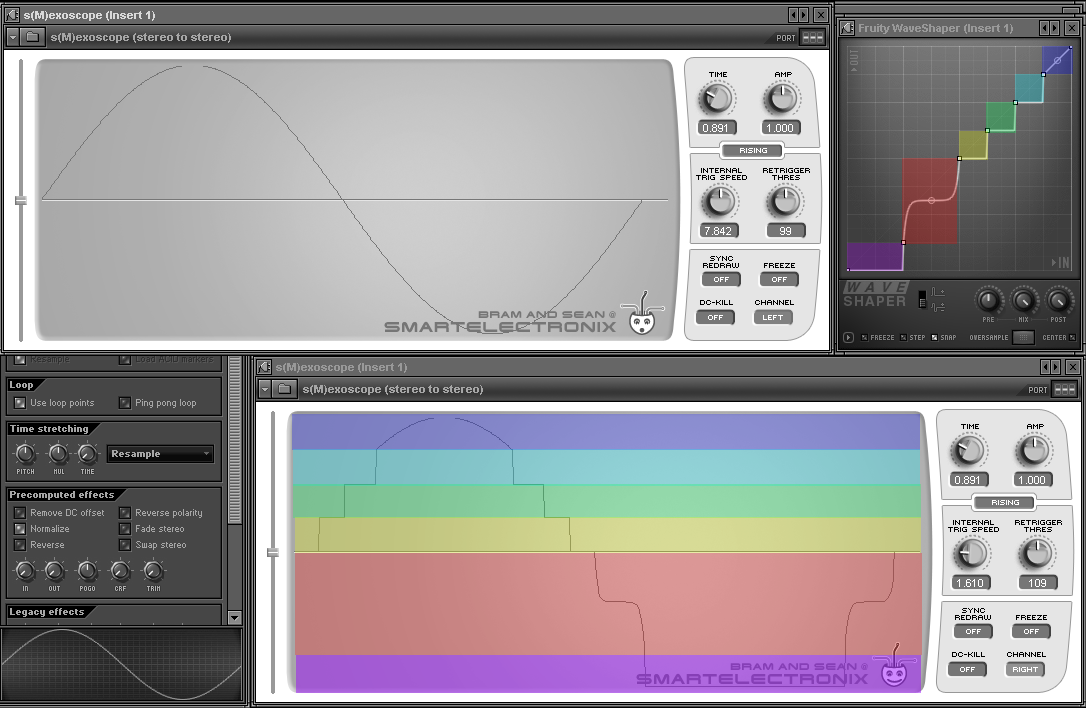Image resolution: width=1086 pixels, height=708 pixels.
Task: Click the vertical slider left of top scope display
Action: (21, 200)
